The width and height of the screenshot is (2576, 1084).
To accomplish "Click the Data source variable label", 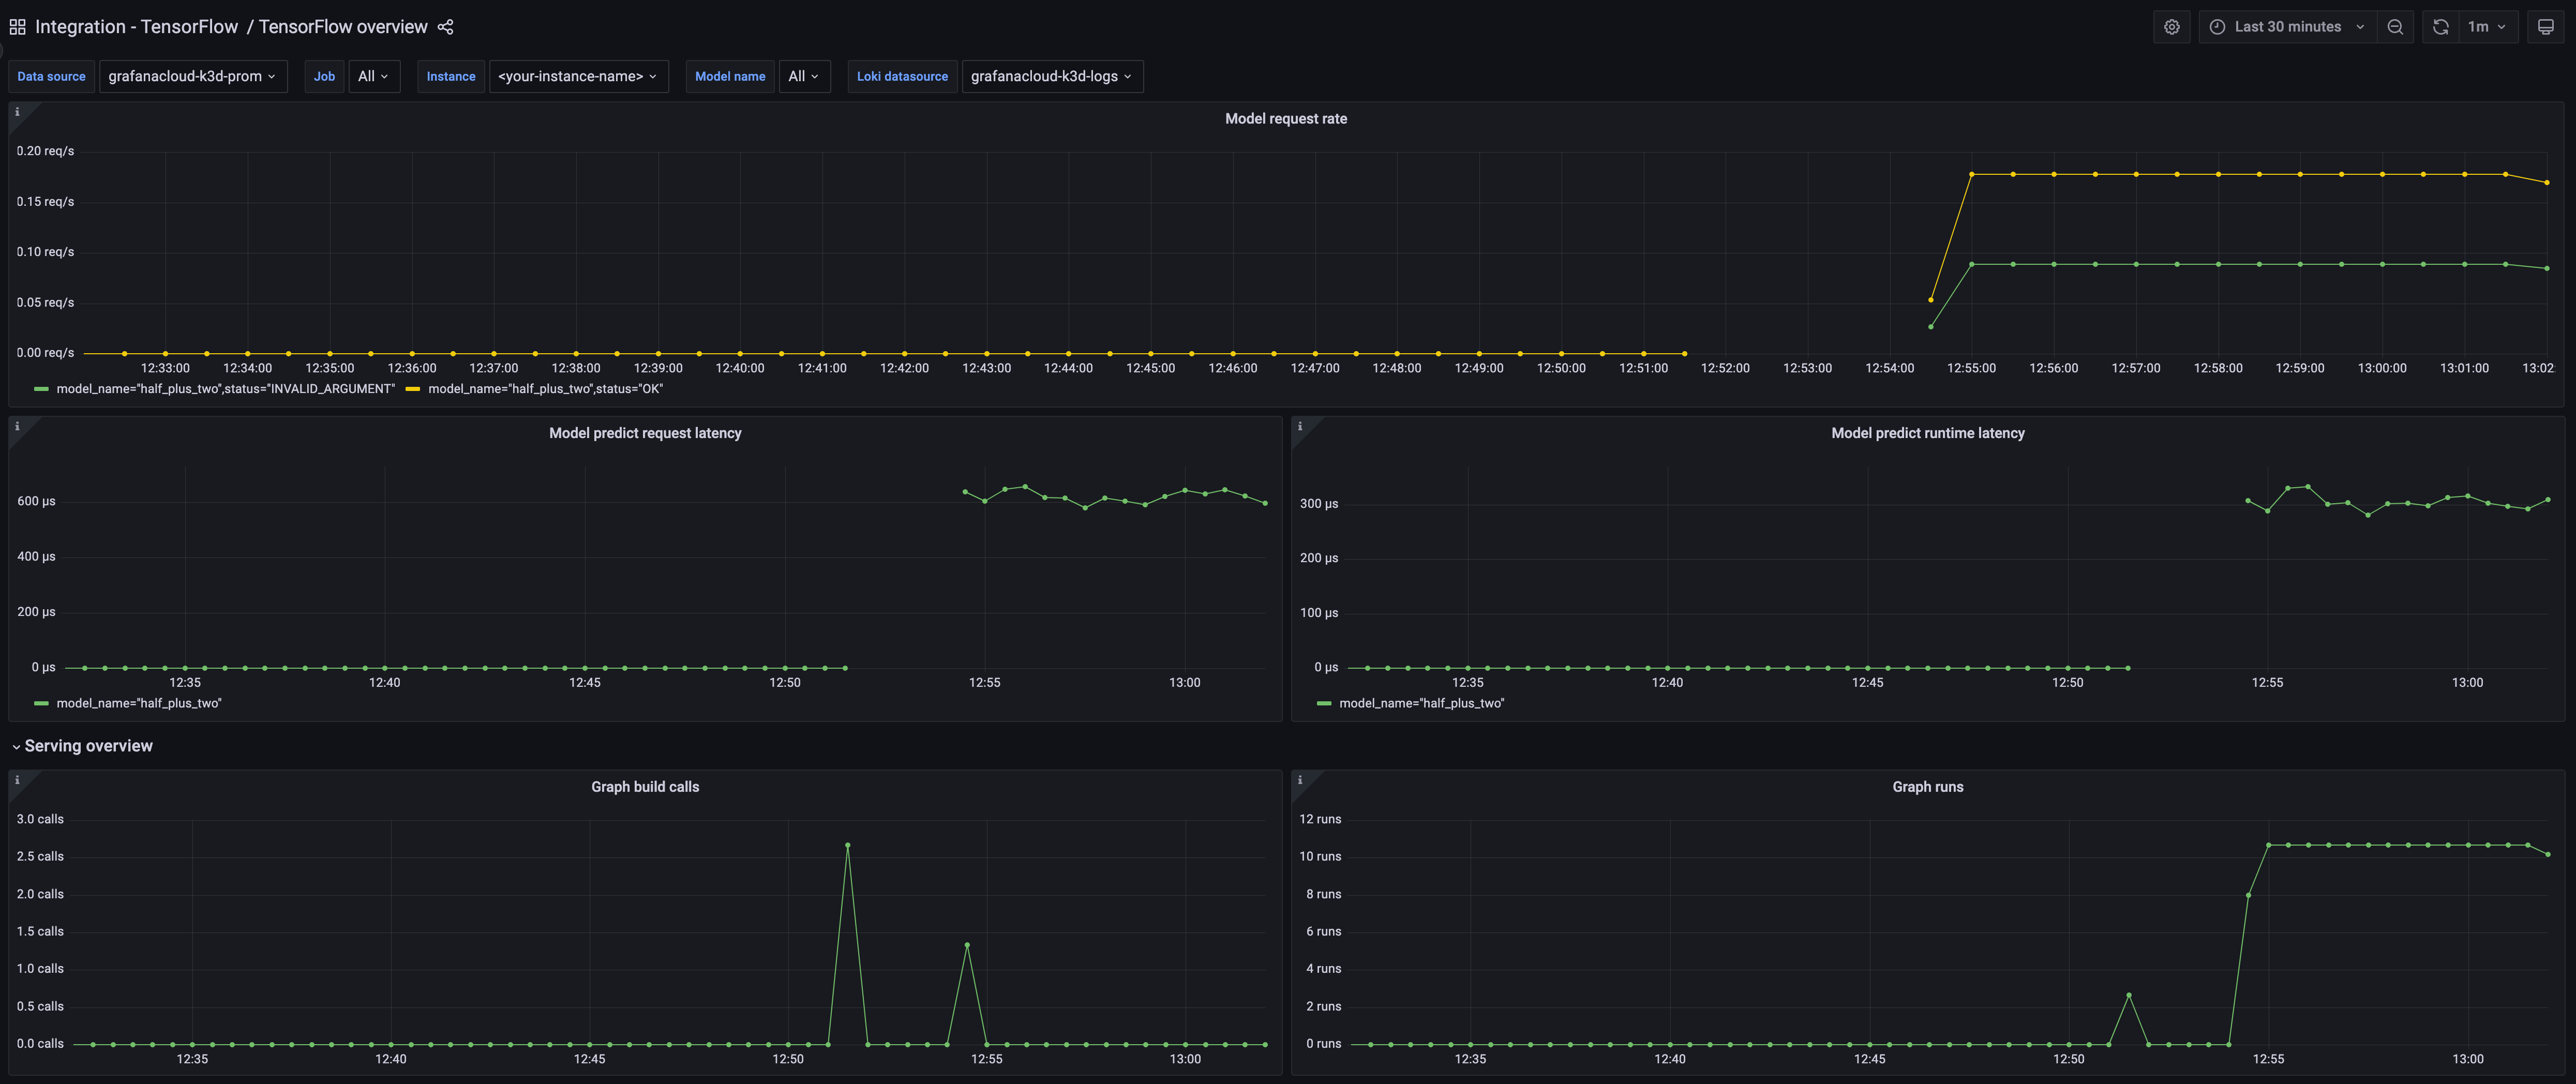I will pos(51,76).
